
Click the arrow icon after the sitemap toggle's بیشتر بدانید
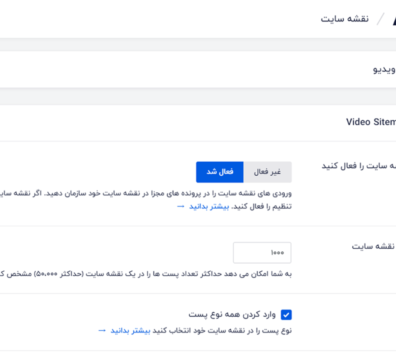click(181, 207)
